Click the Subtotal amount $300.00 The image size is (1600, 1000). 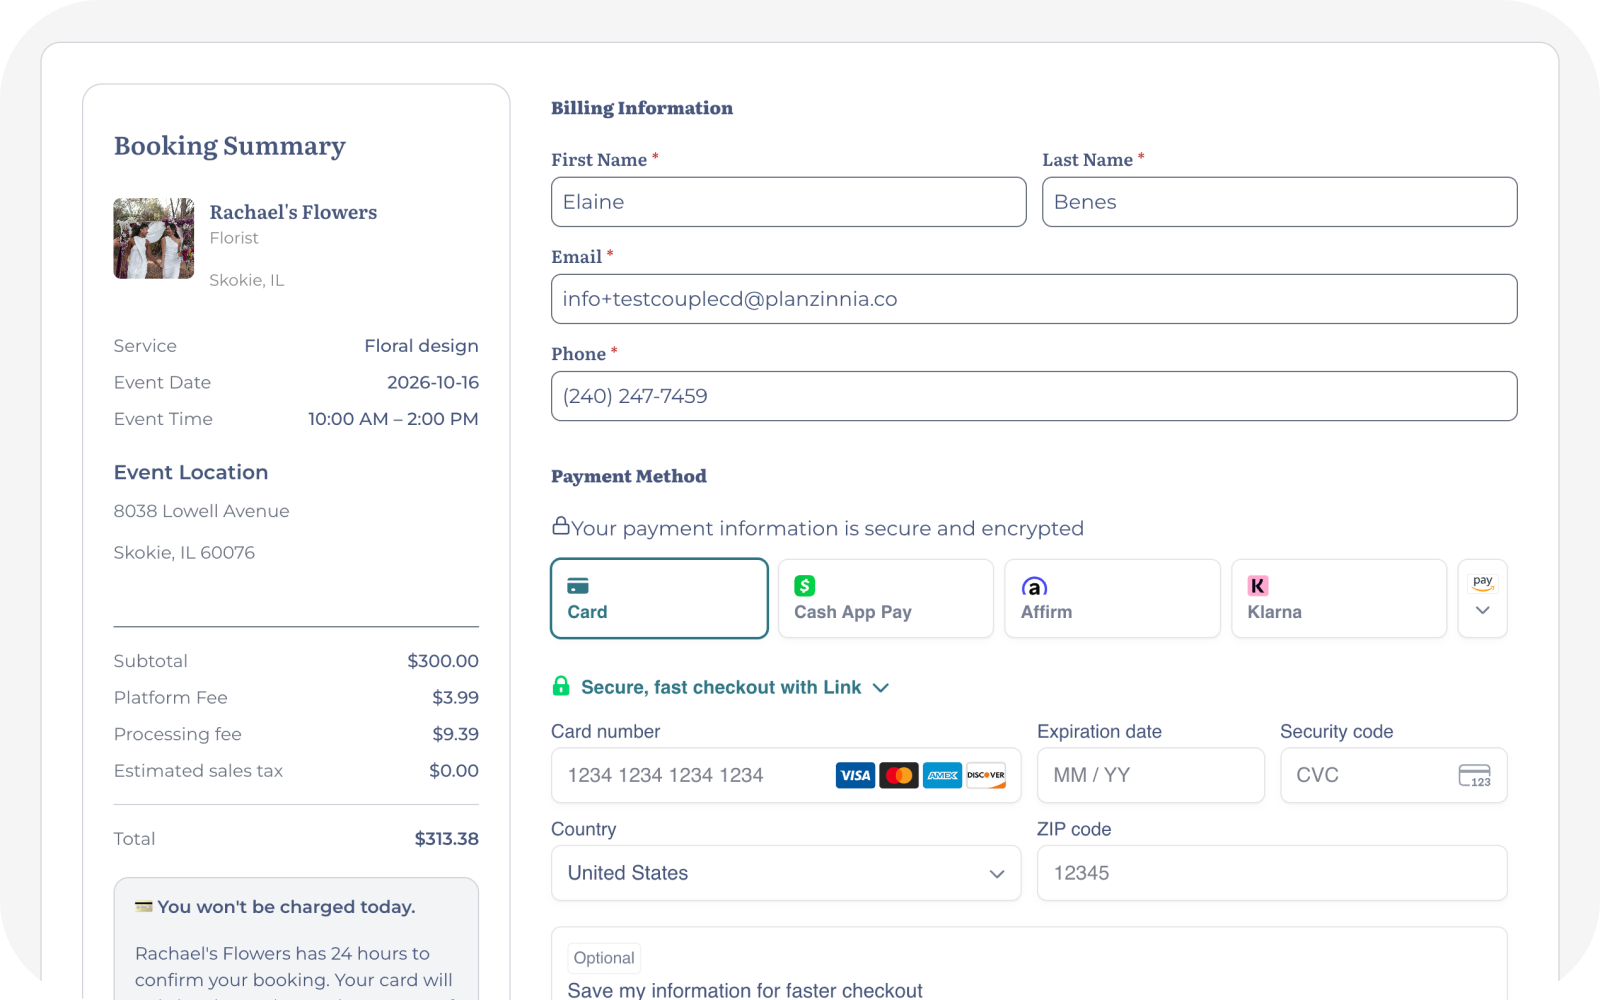click(x=443, y=661)
